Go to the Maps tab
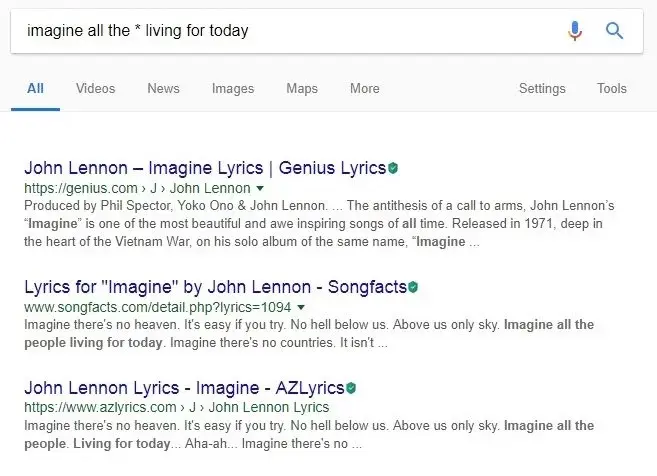 pyautogui.click(x=301, y=89)
